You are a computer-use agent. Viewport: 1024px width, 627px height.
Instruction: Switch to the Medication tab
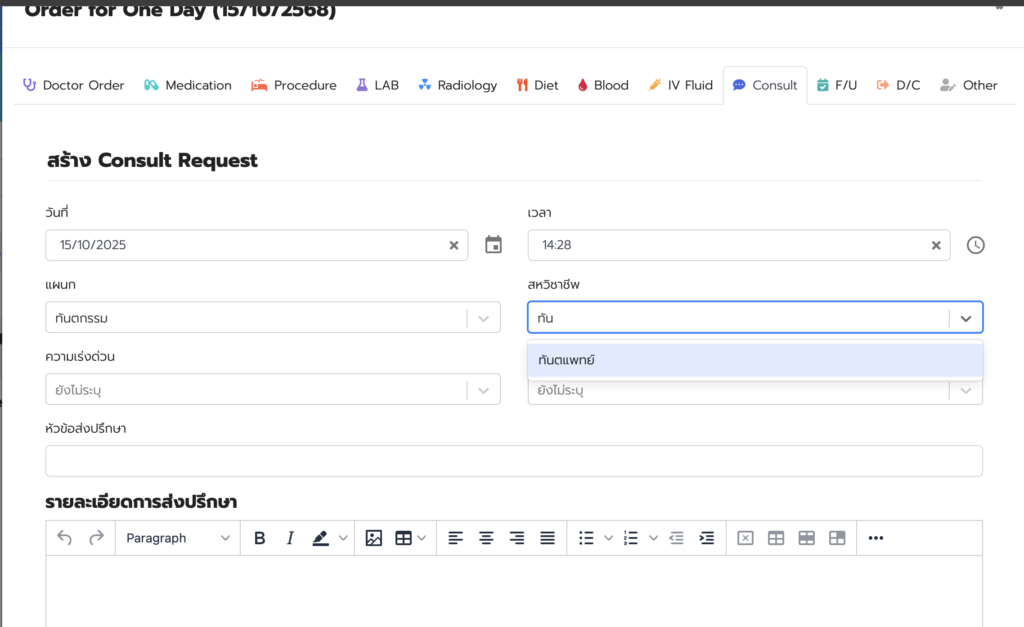187,85
